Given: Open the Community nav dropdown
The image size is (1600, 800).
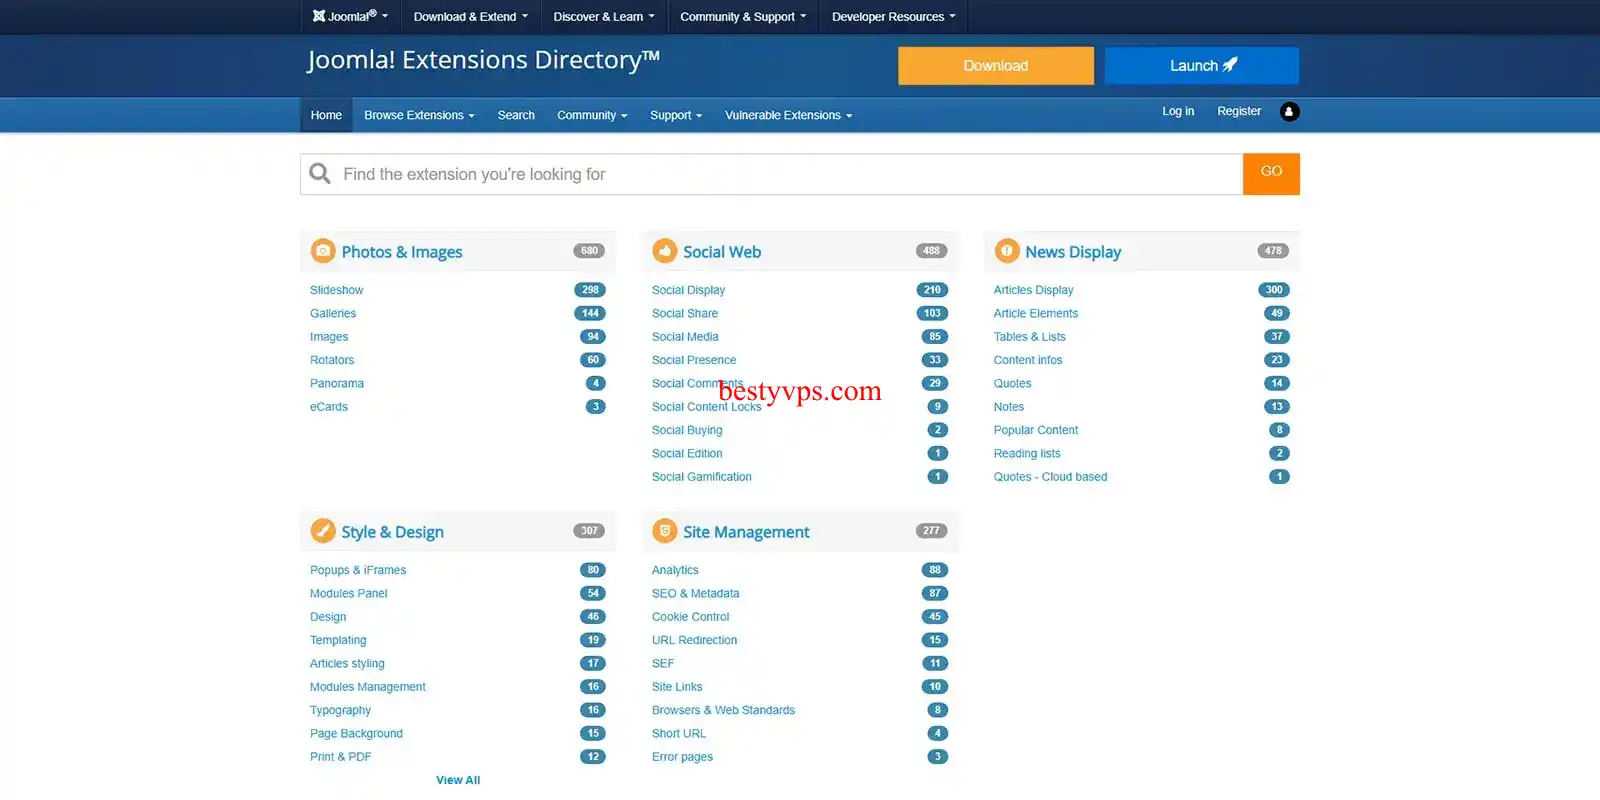Looking at the screenshot, I should [x=592, y=115].
